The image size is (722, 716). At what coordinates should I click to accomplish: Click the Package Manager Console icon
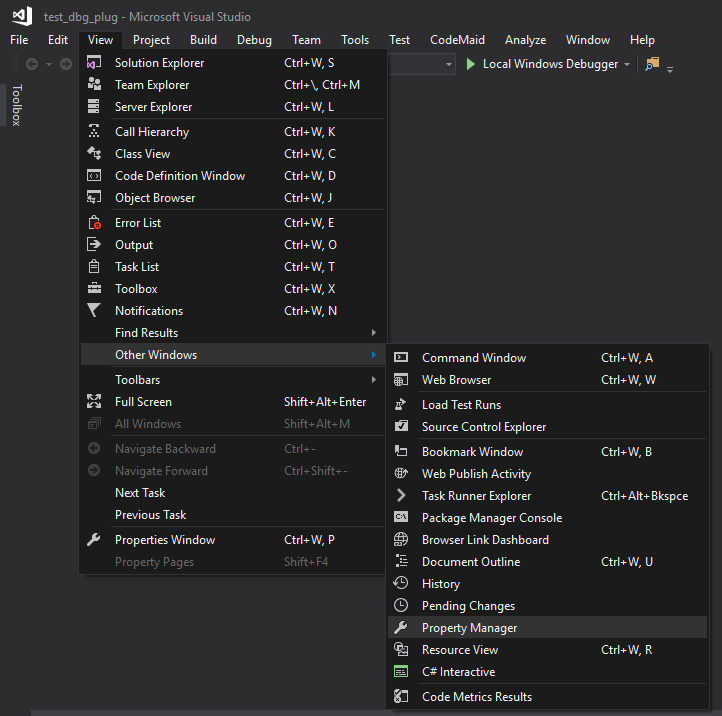(x=401, y=518)
